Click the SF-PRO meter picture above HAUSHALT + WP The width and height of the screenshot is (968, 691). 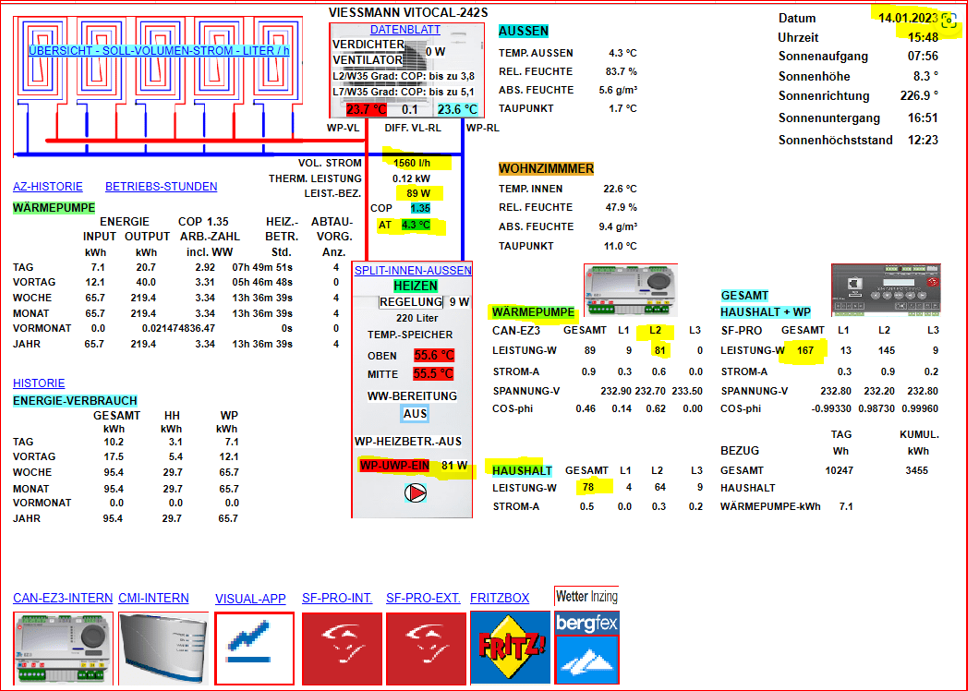click(886, 290)
